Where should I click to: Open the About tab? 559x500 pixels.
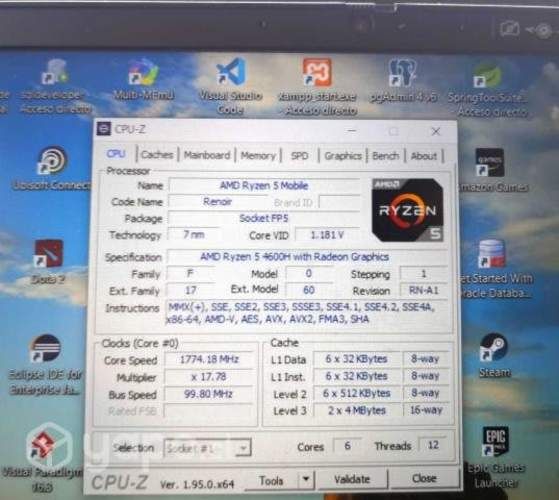[424, 156]
